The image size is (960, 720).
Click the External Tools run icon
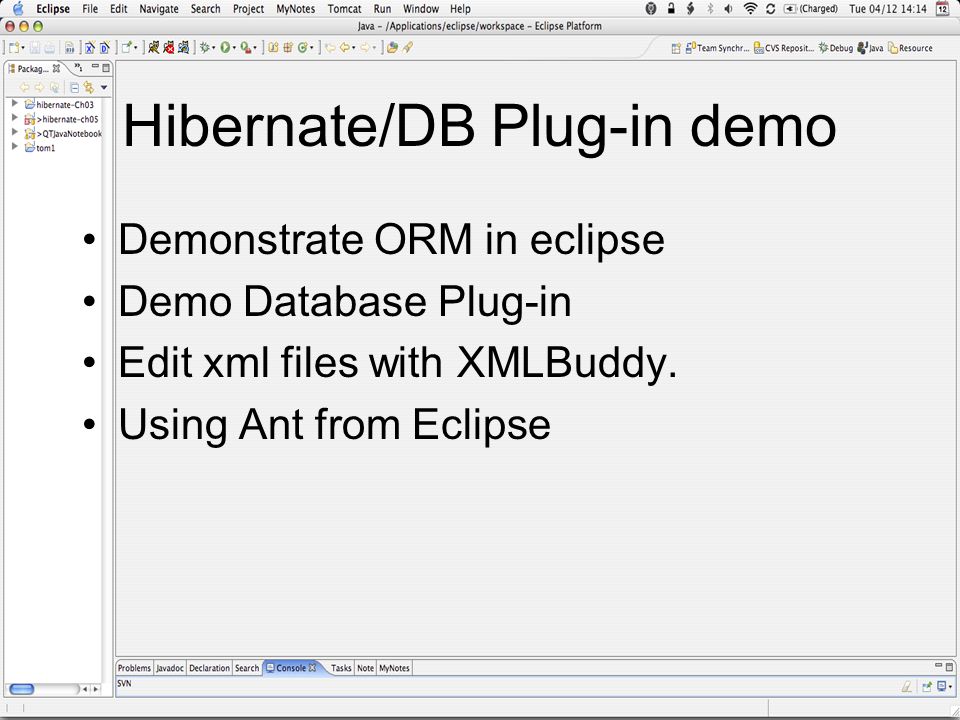246,48
